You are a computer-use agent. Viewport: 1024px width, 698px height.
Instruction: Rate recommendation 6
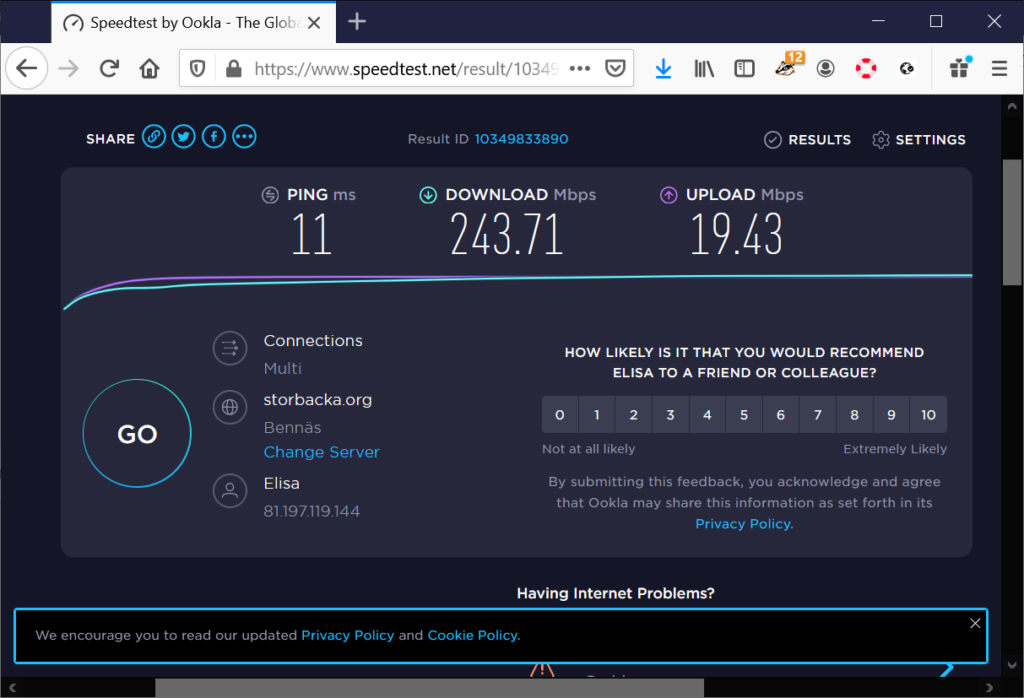[780, 415]
